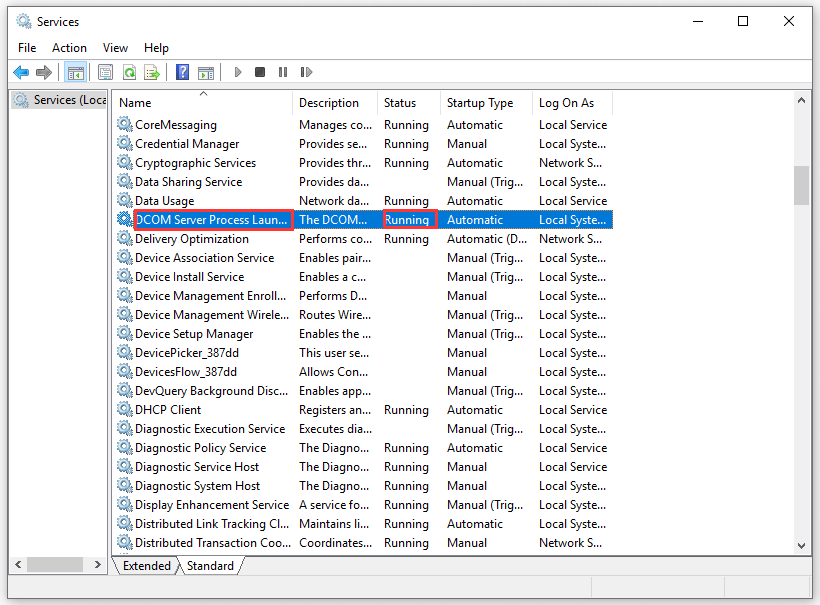Select the Diagnostic Service Host row
Image resolution: width=820 pixels, height=605 pixels.
364,466
